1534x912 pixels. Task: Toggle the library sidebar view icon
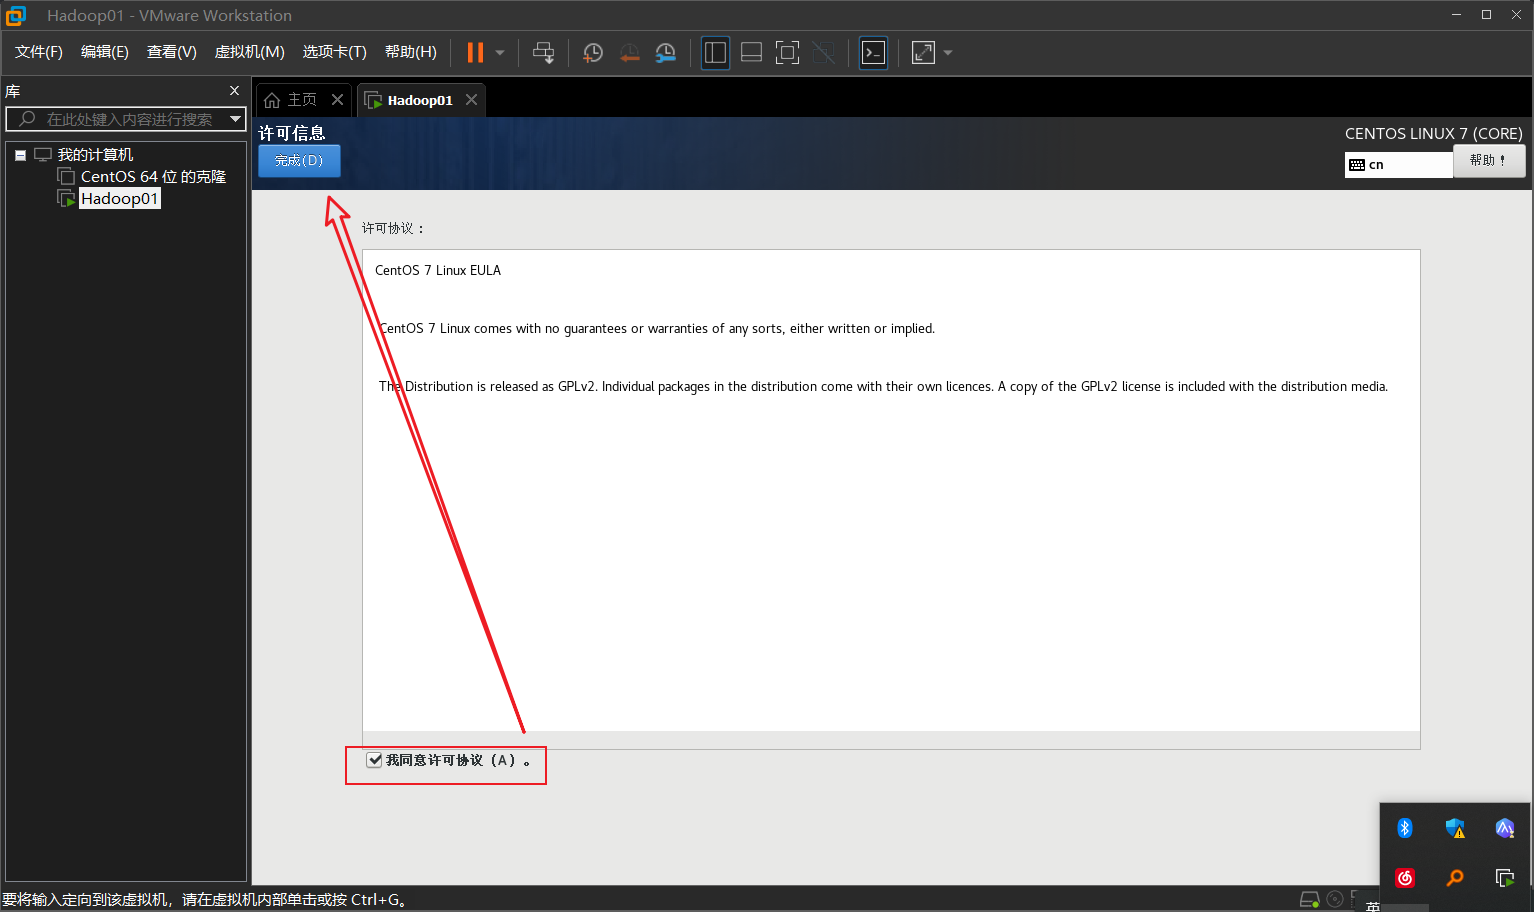point(715,53)
